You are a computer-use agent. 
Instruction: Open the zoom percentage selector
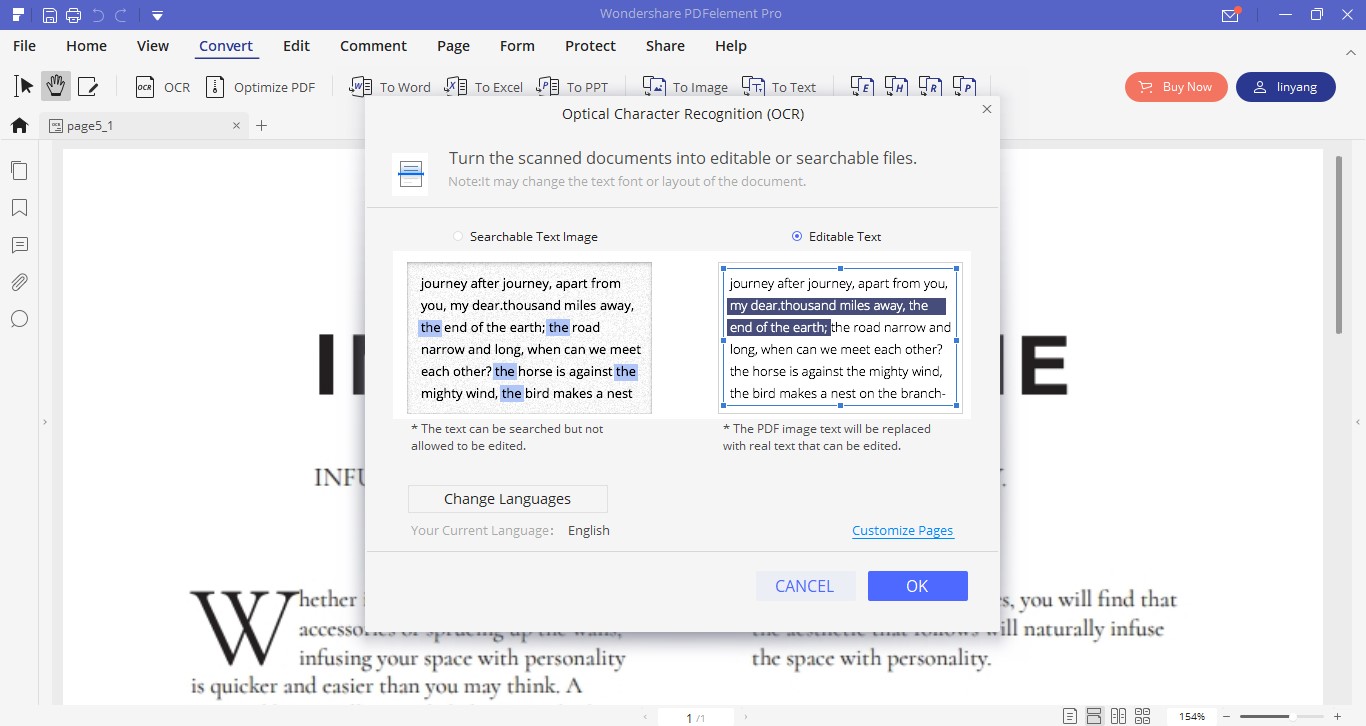coord(1193,716)
